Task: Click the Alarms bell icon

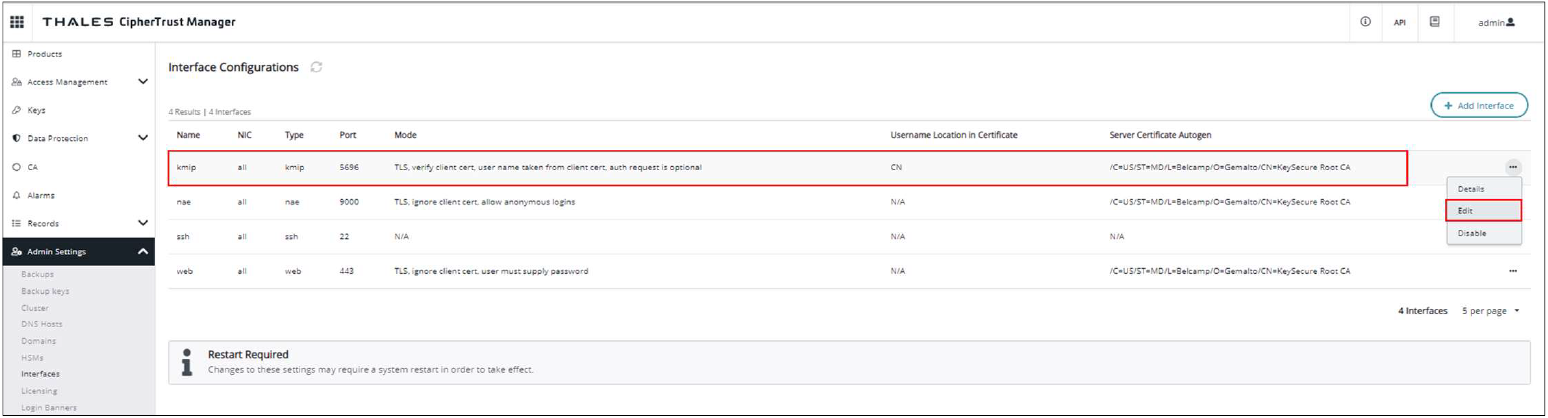Action: pos(16,195)
